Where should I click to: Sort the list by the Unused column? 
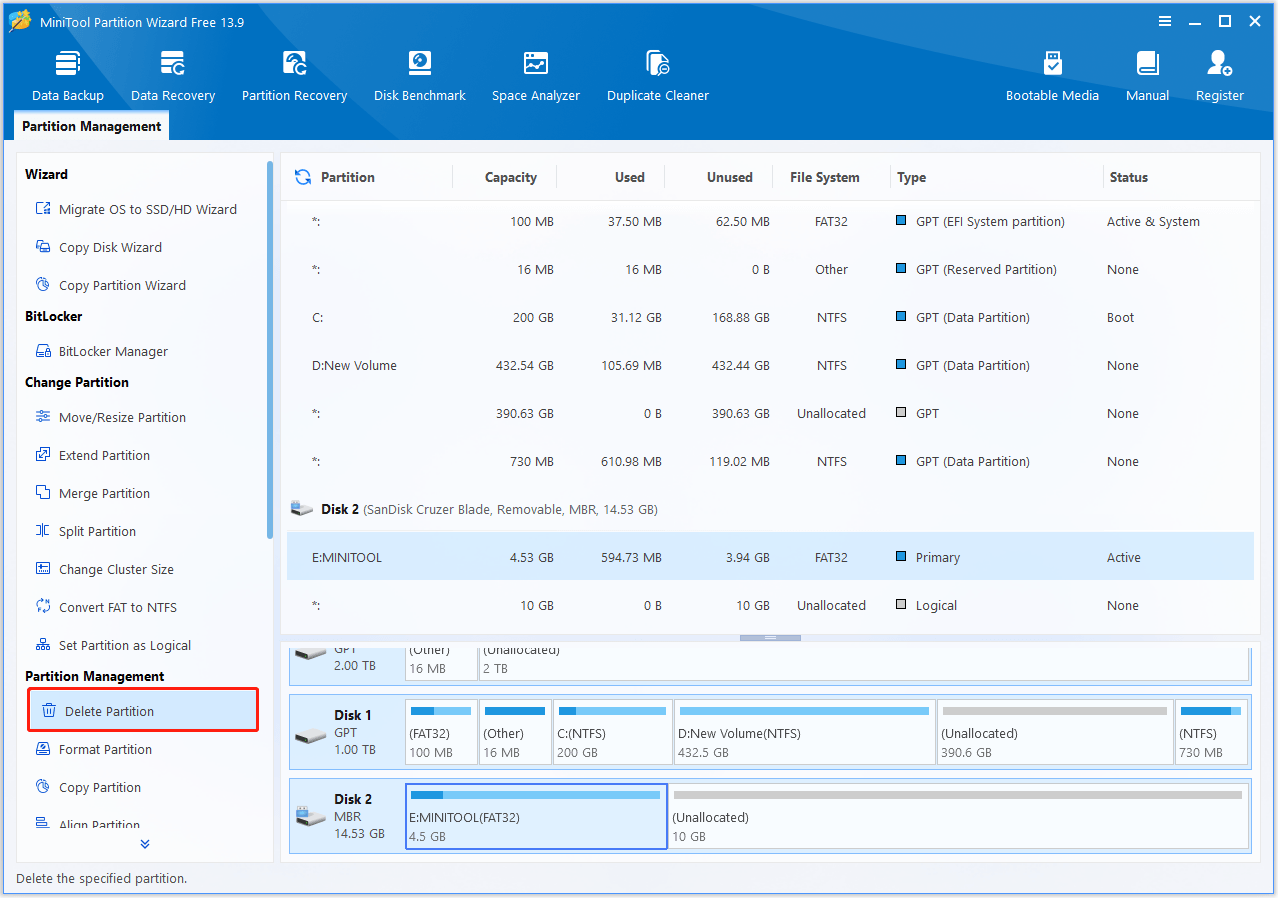click(x=729, y=177)
